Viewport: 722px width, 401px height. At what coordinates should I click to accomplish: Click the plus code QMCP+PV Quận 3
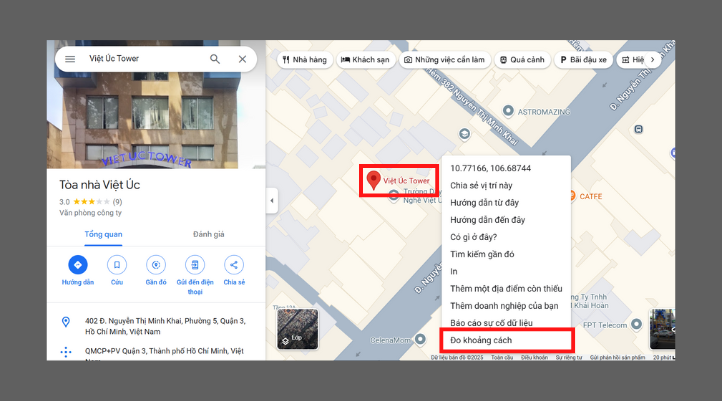[x=164, y=351]
